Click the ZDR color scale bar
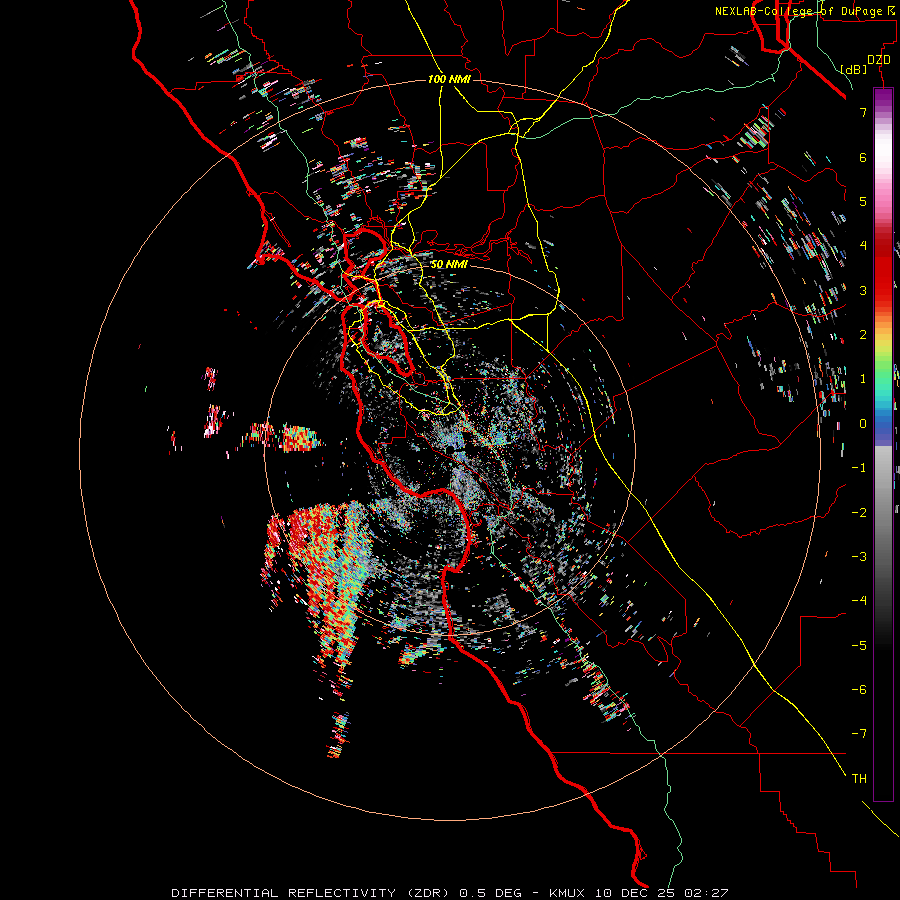The image size is (900, 900). (x=883, y=444)
